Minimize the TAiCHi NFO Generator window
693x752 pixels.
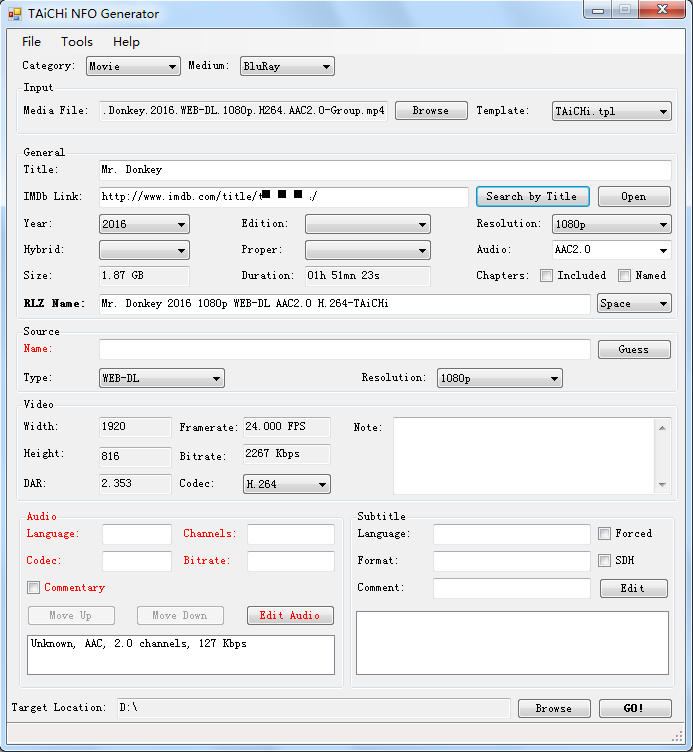pos(598,10)
